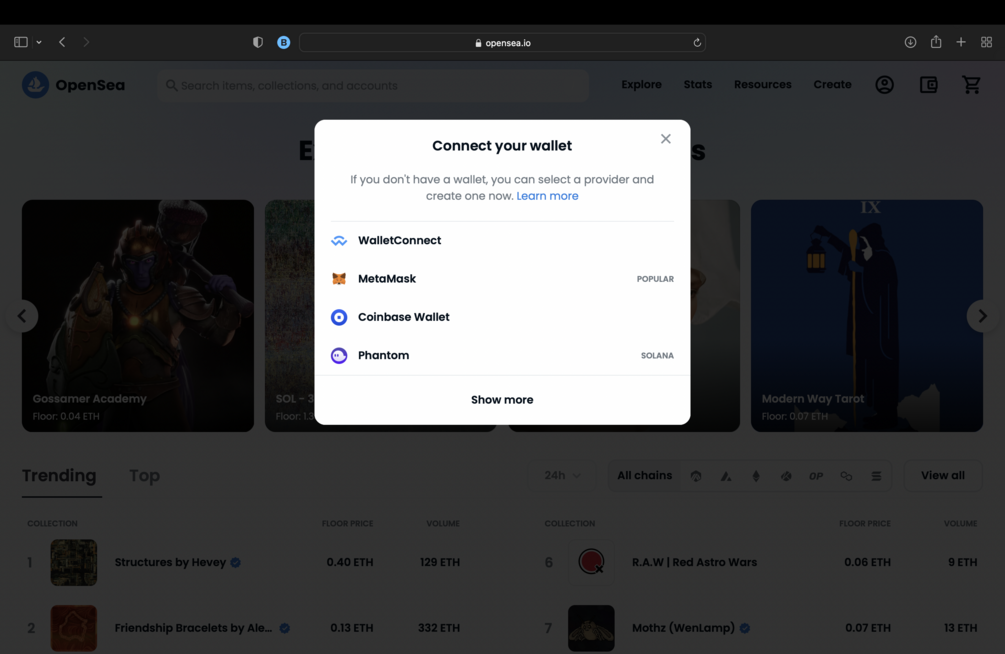1005x654 pixels.
Task: Click Red Astro Wars thumbnail
Action: [591, 562]
